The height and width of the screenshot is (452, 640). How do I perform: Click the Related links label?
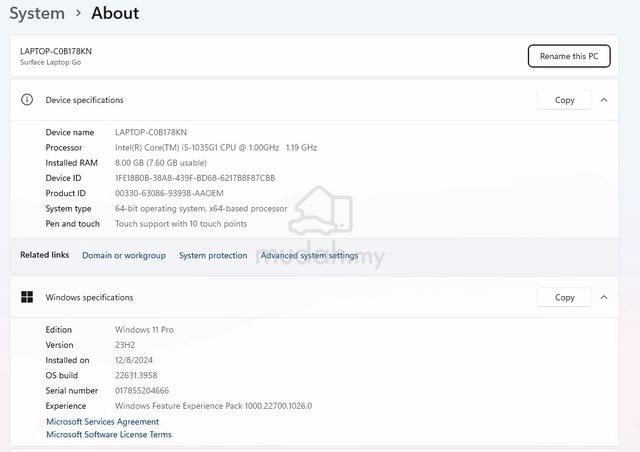[x=44, y=255]
